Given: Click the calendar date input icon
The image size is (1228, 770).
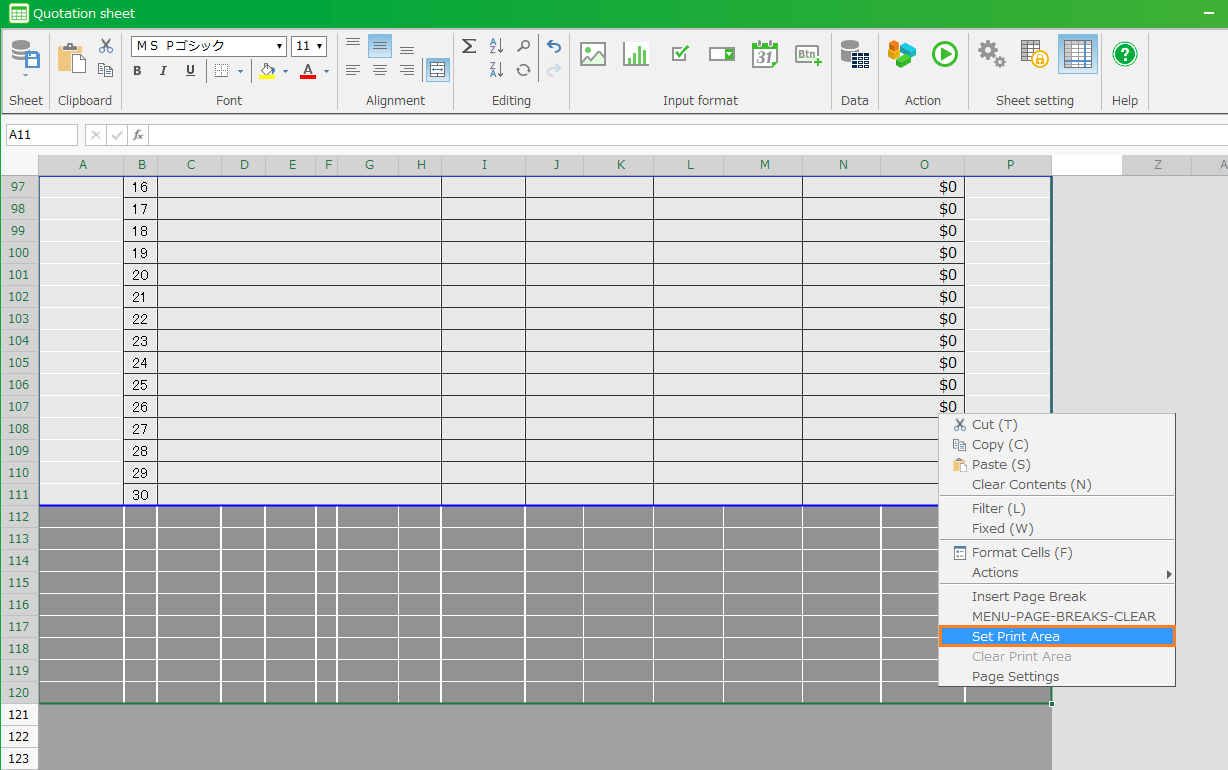Looking at the screenshot, I should tap(765, 54).
